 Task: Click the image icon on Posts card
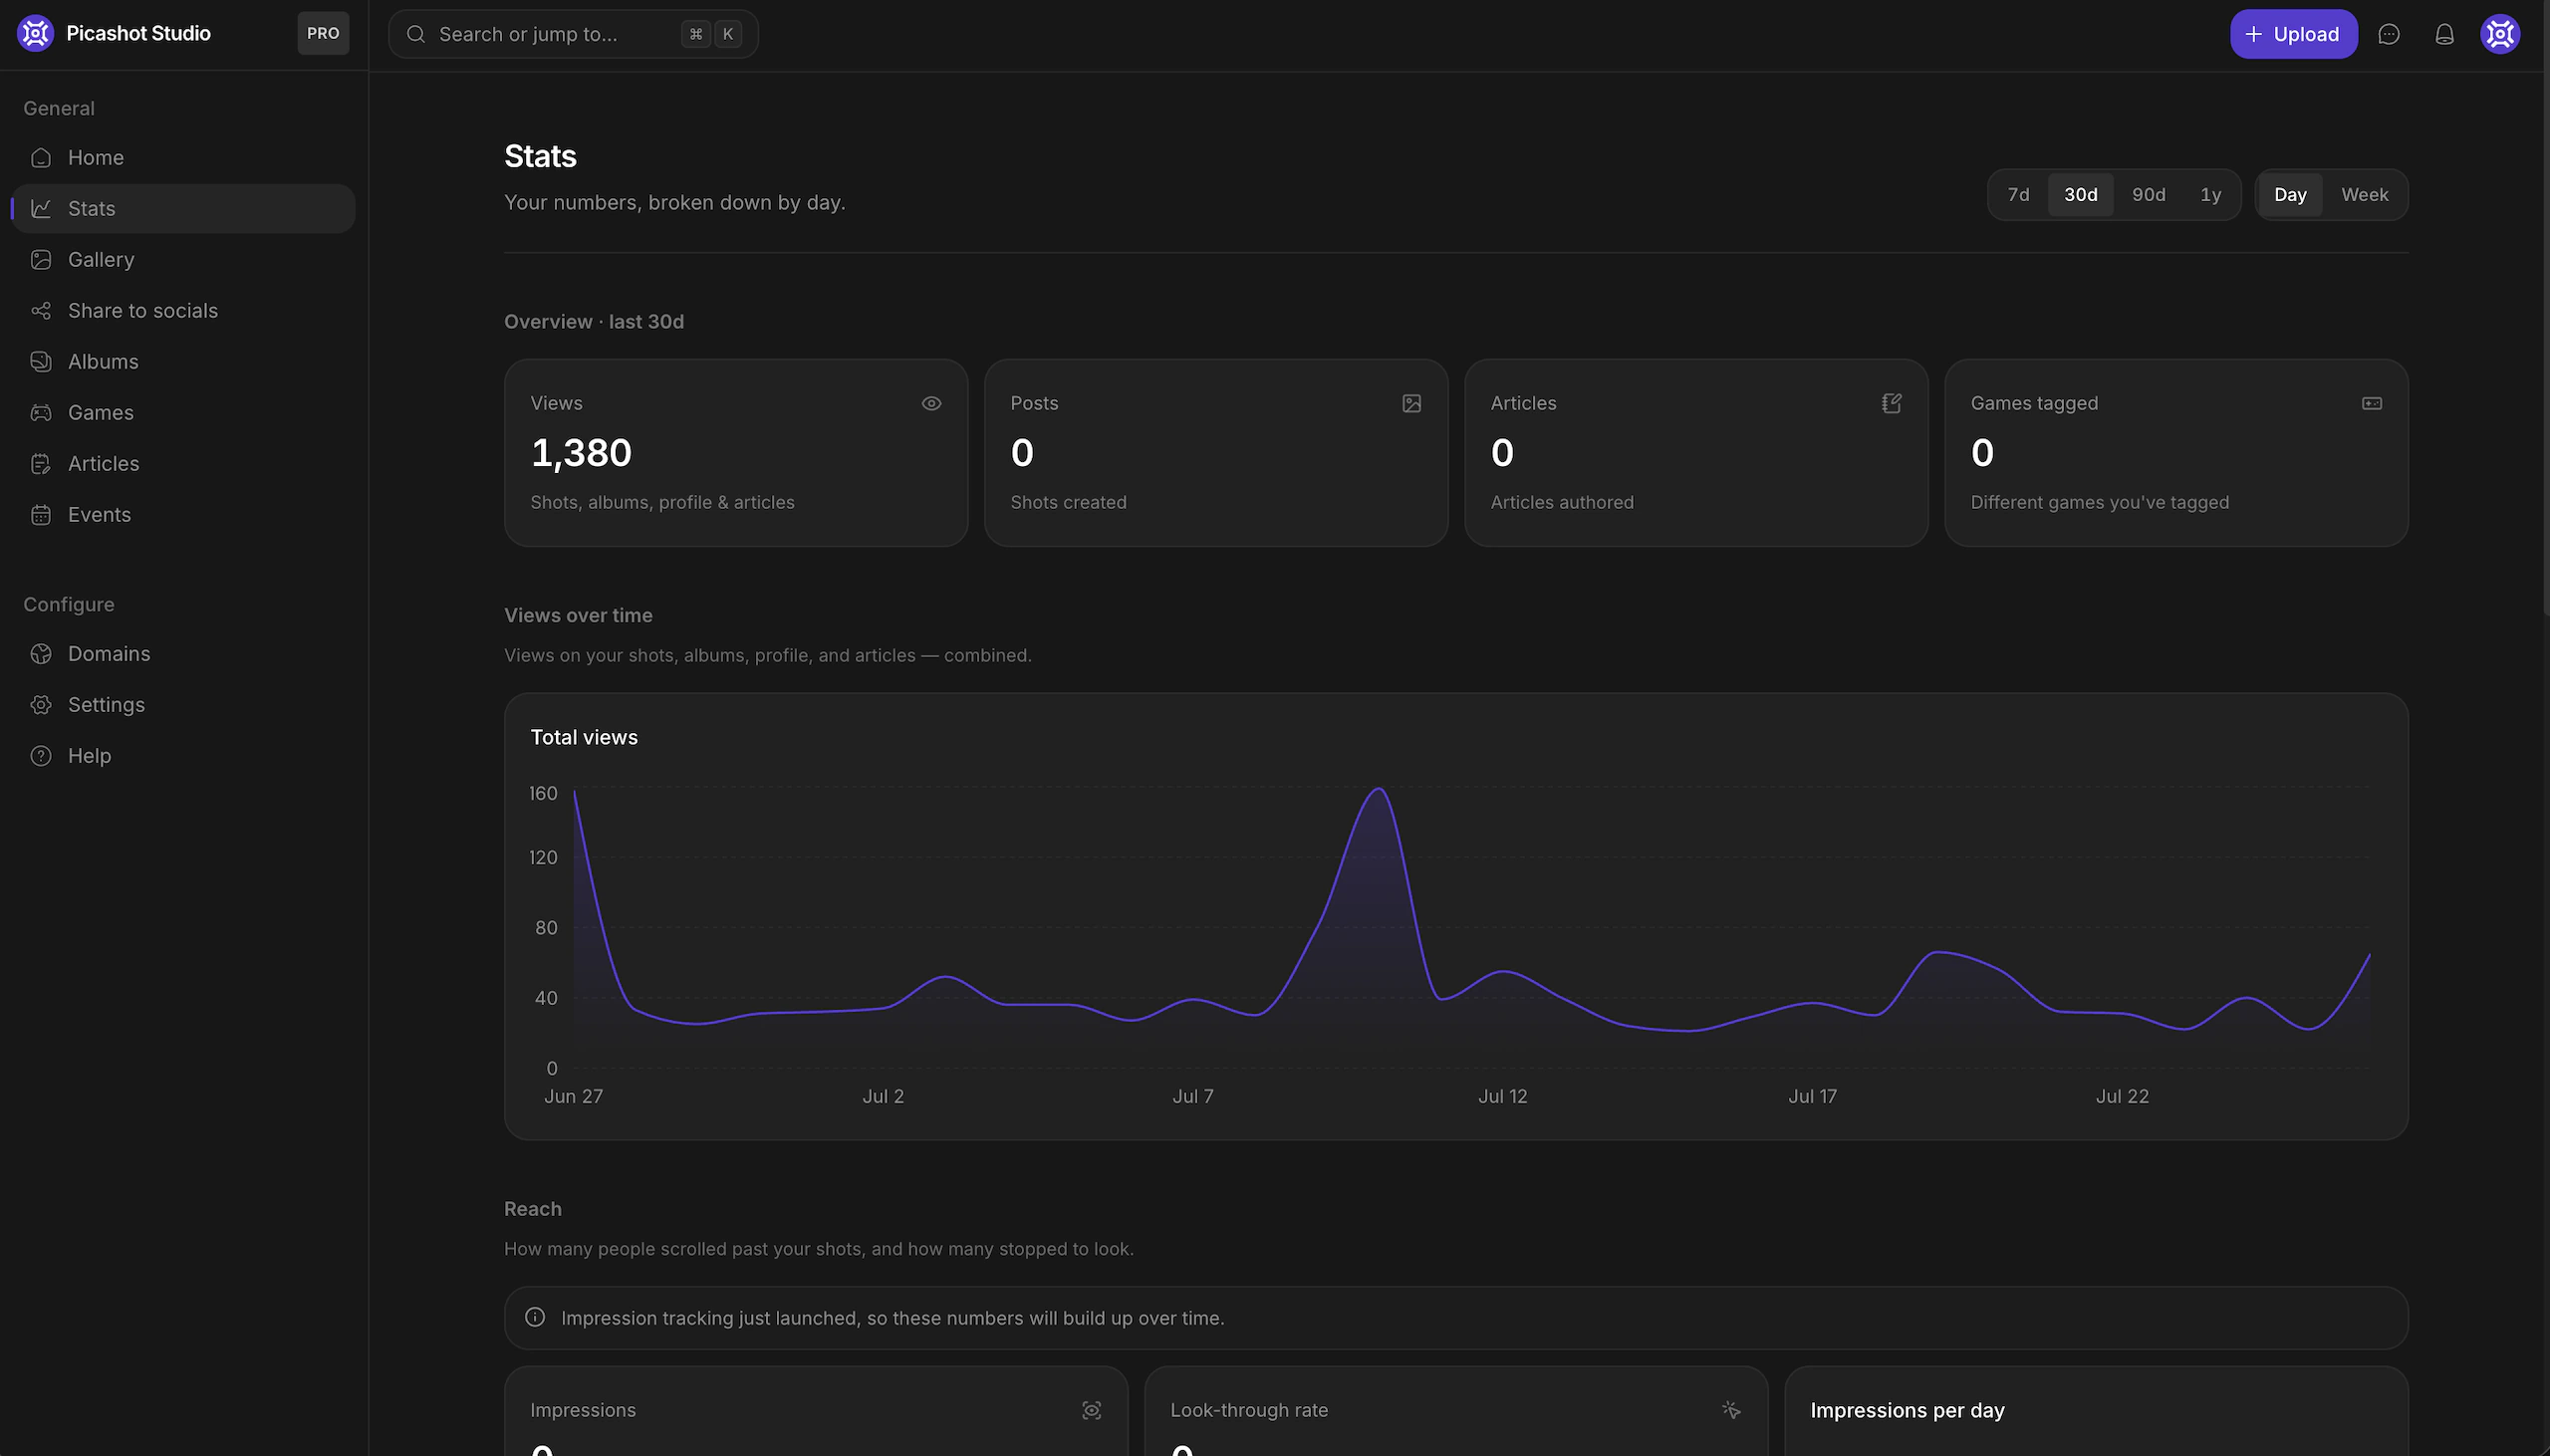[x=1411, y=404]
